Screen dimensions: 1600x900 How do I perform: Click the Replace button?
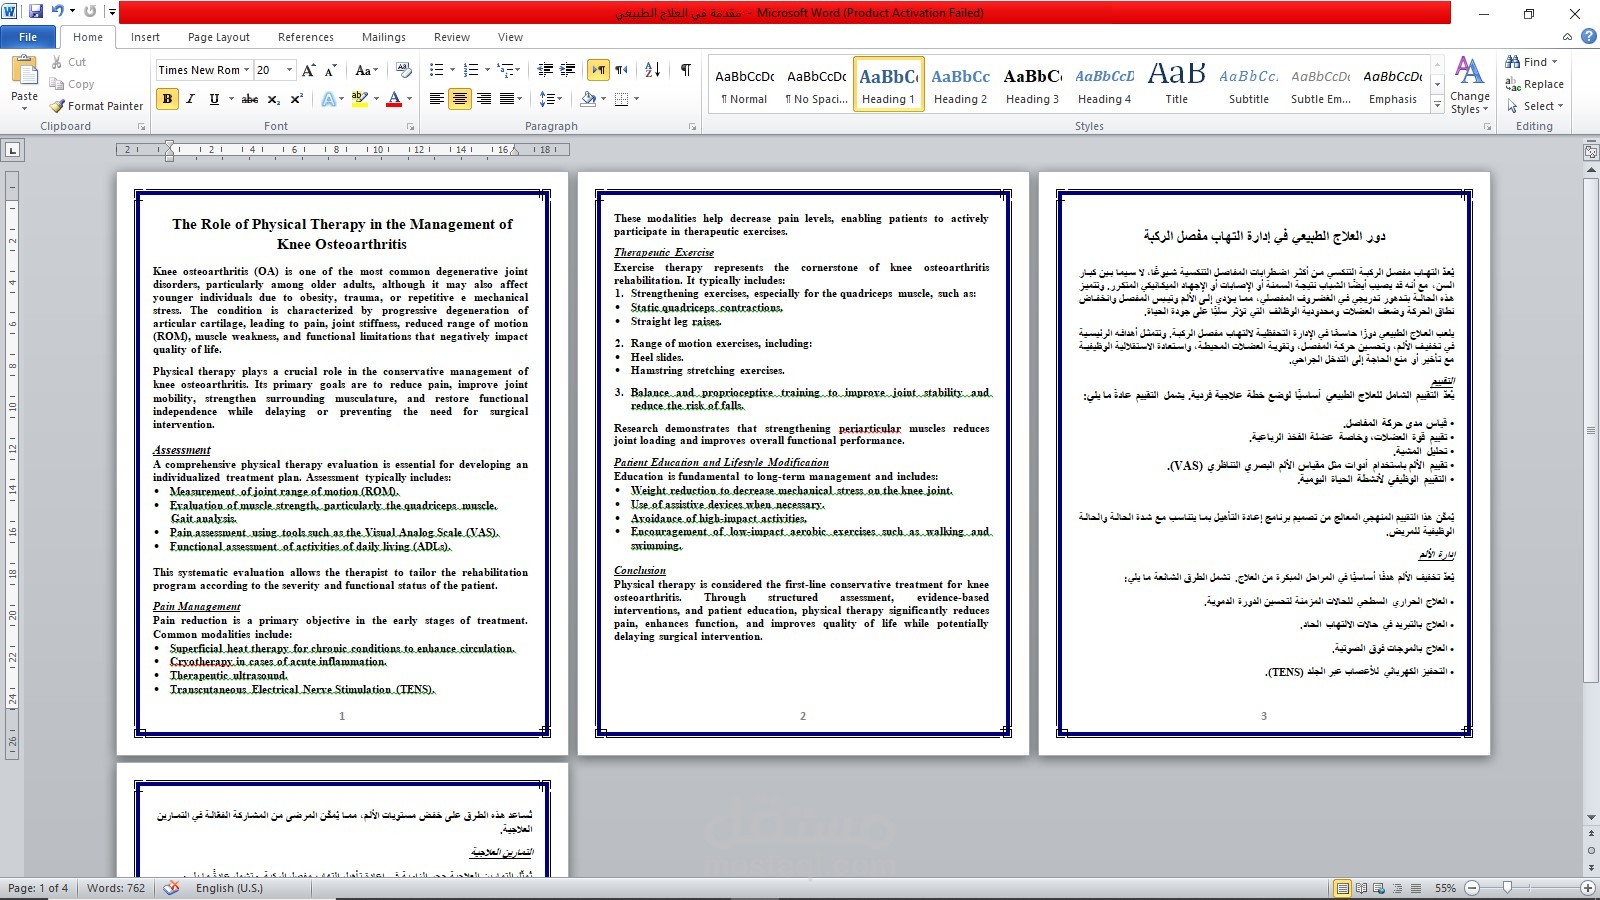[1535, 84]
